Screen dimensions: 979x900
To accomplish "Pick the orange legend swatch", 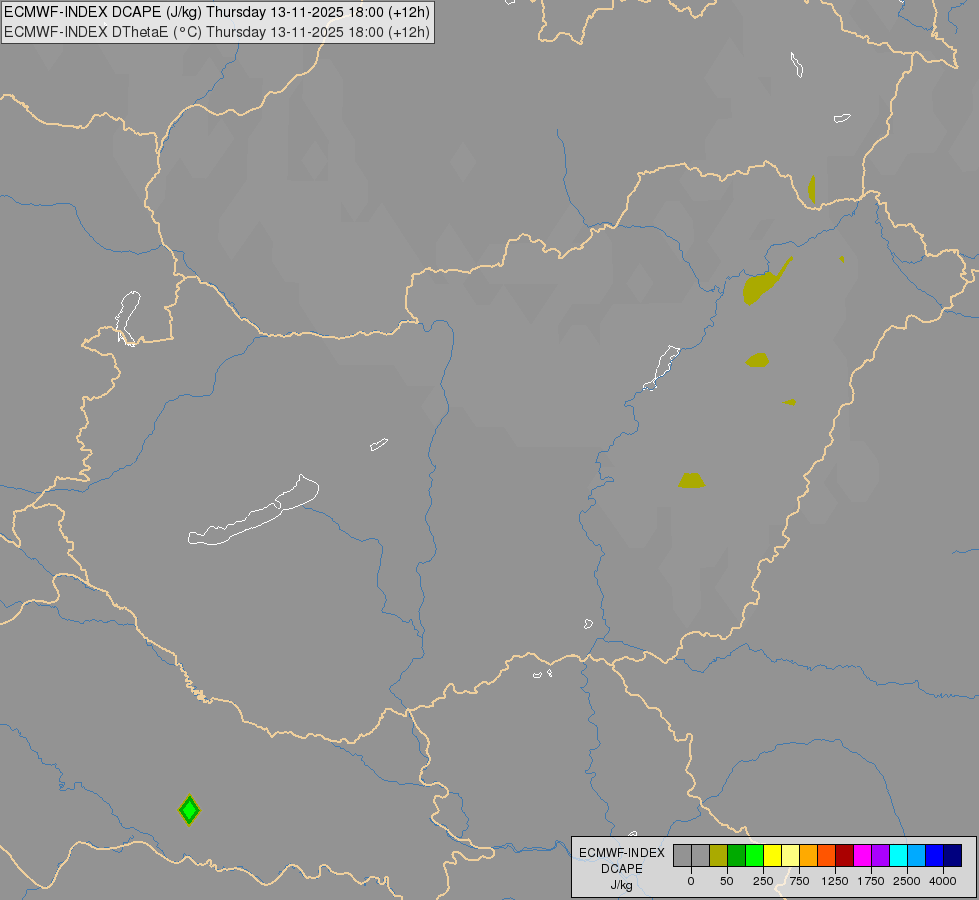I will point(809,855).
